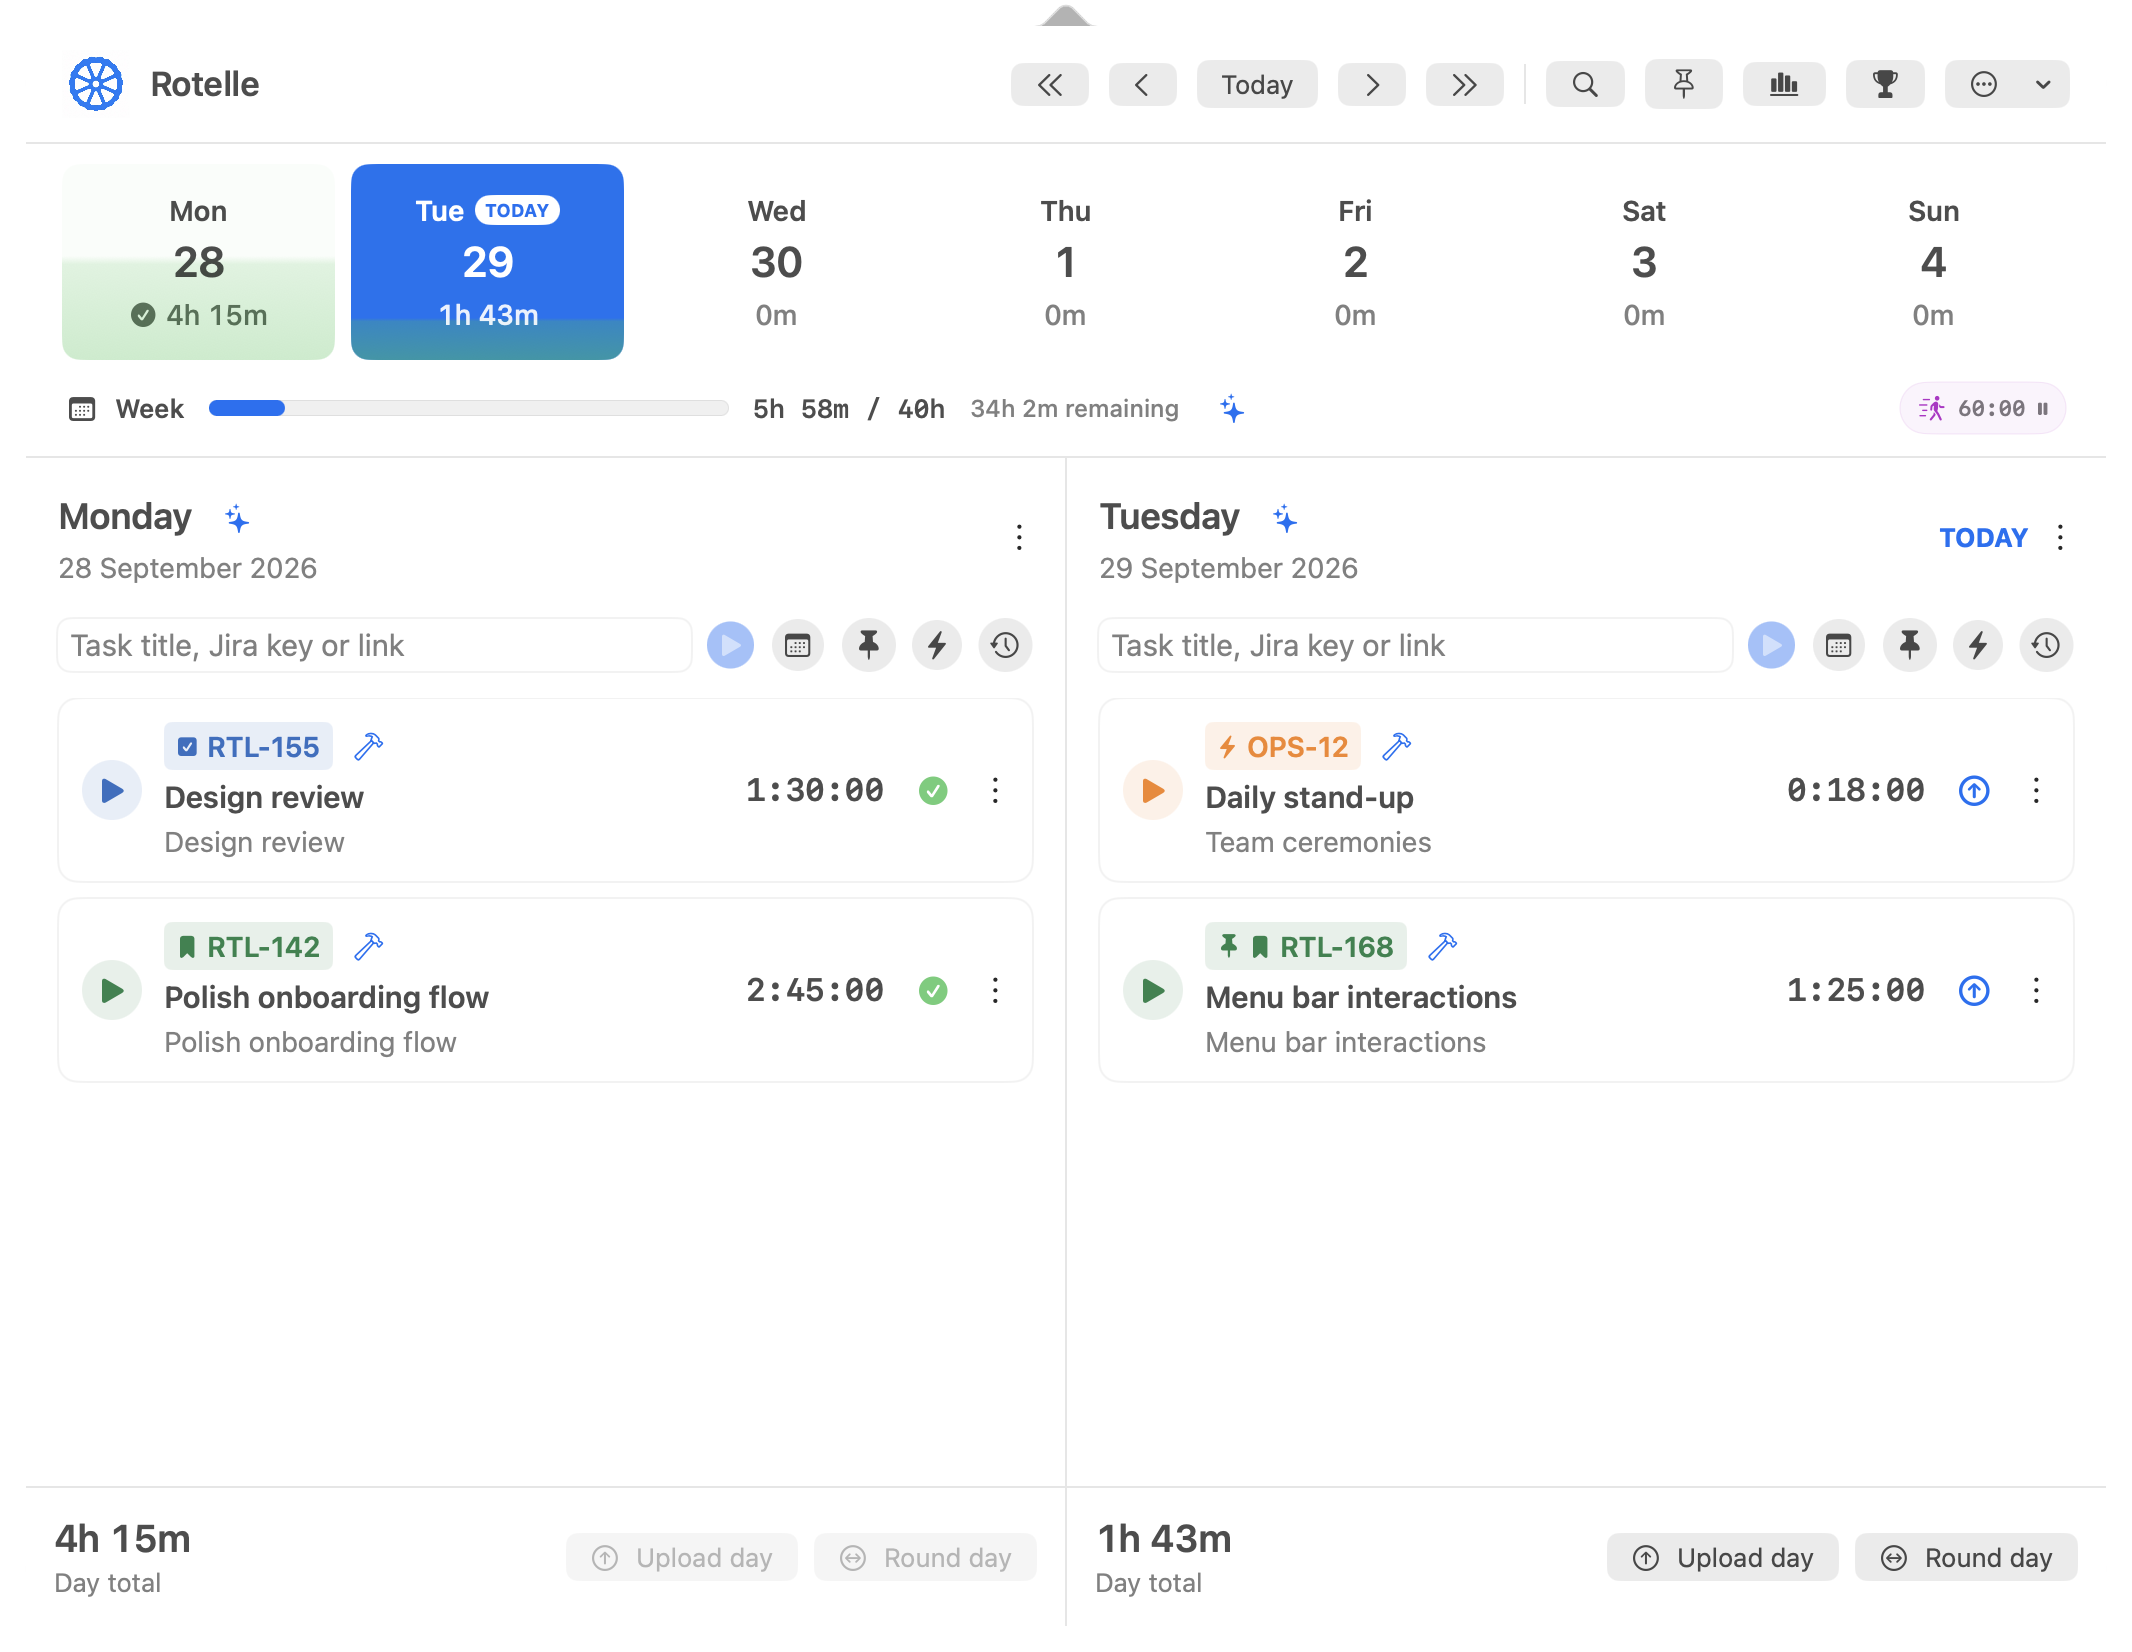Click the lightning quick-task icon in Tuesday's row
This screenshot has height=1652, width=2132.
pyautogui.click(x=1977, y=645)
